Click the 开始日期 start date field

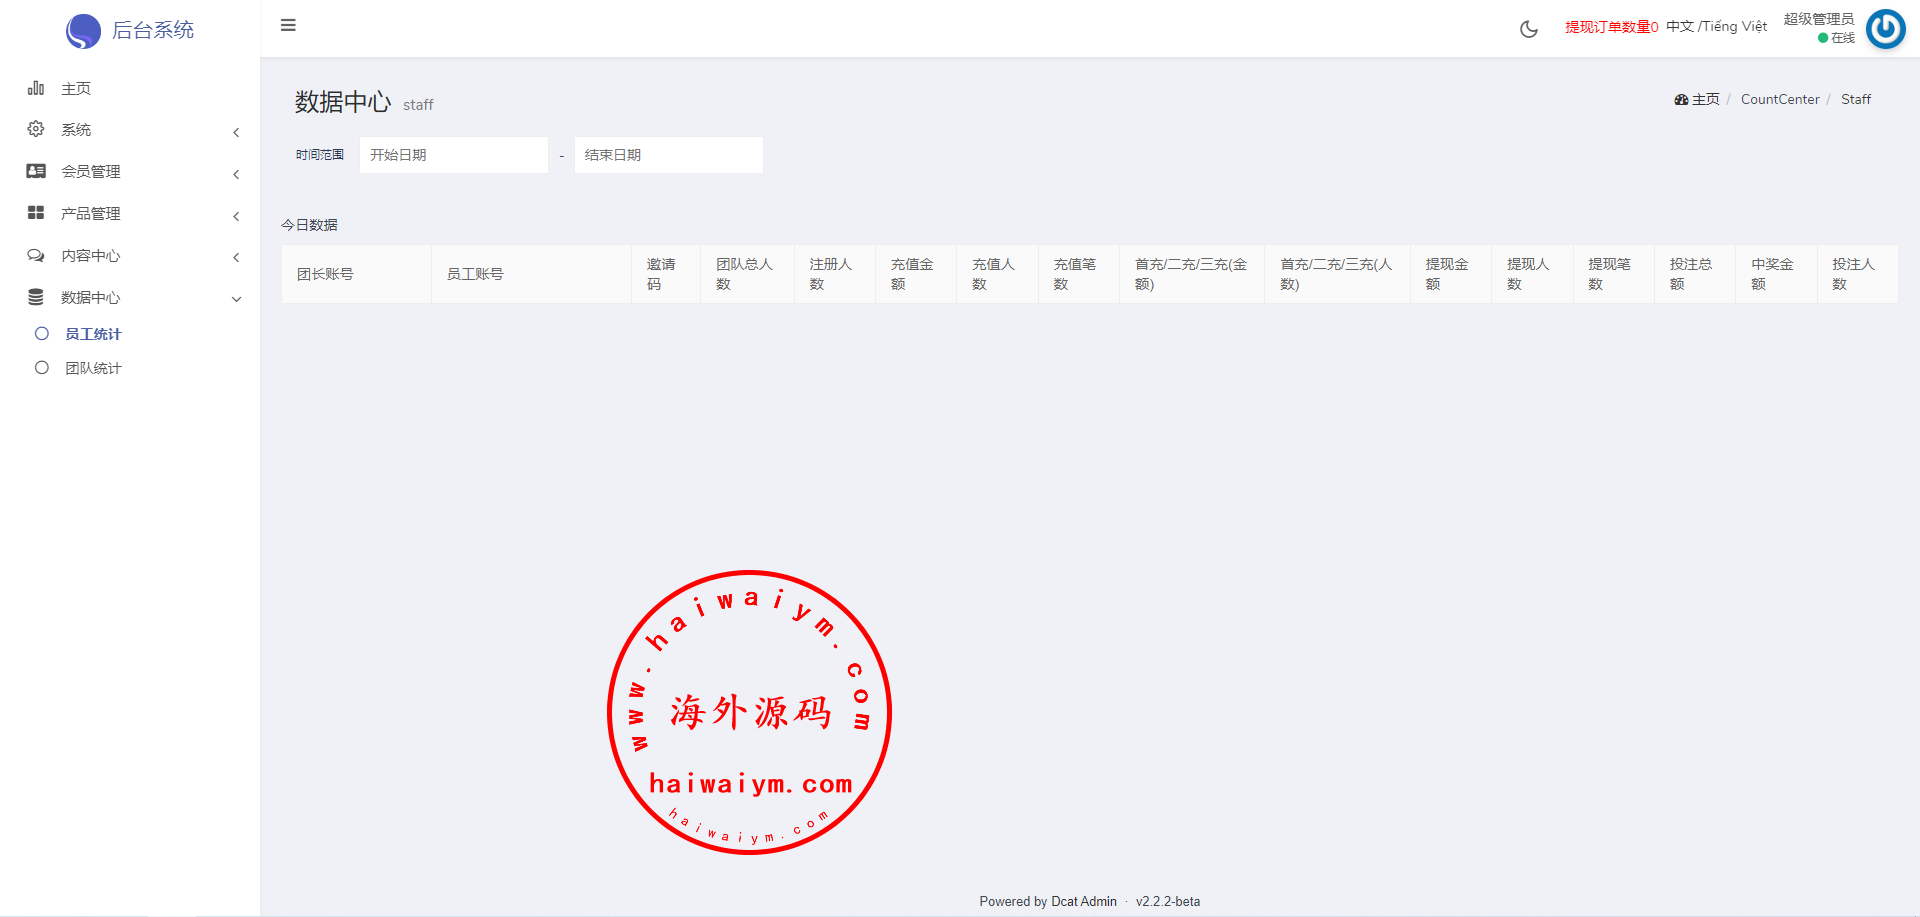click(x=453, y=155)
